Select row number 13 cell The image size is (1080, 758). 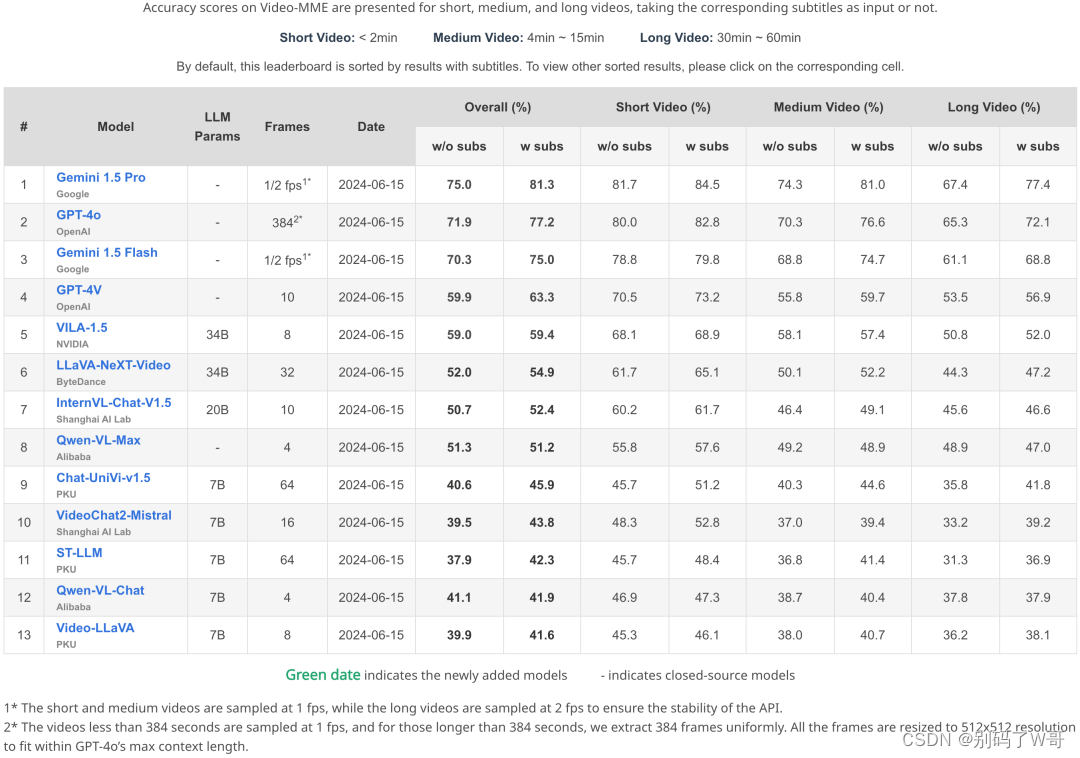pos(24,635)
